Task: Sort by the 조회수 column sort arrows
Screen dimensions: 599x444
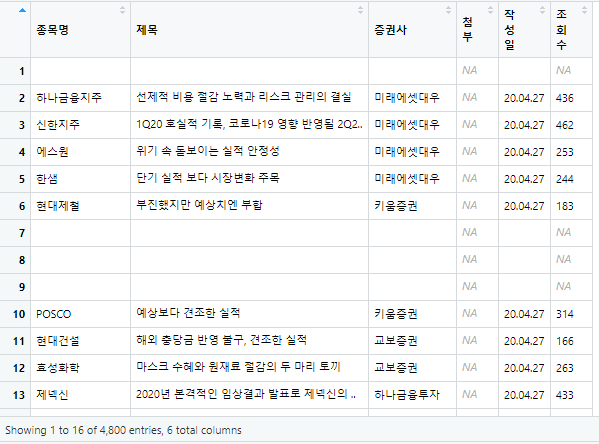Action: tap(584, 10)
